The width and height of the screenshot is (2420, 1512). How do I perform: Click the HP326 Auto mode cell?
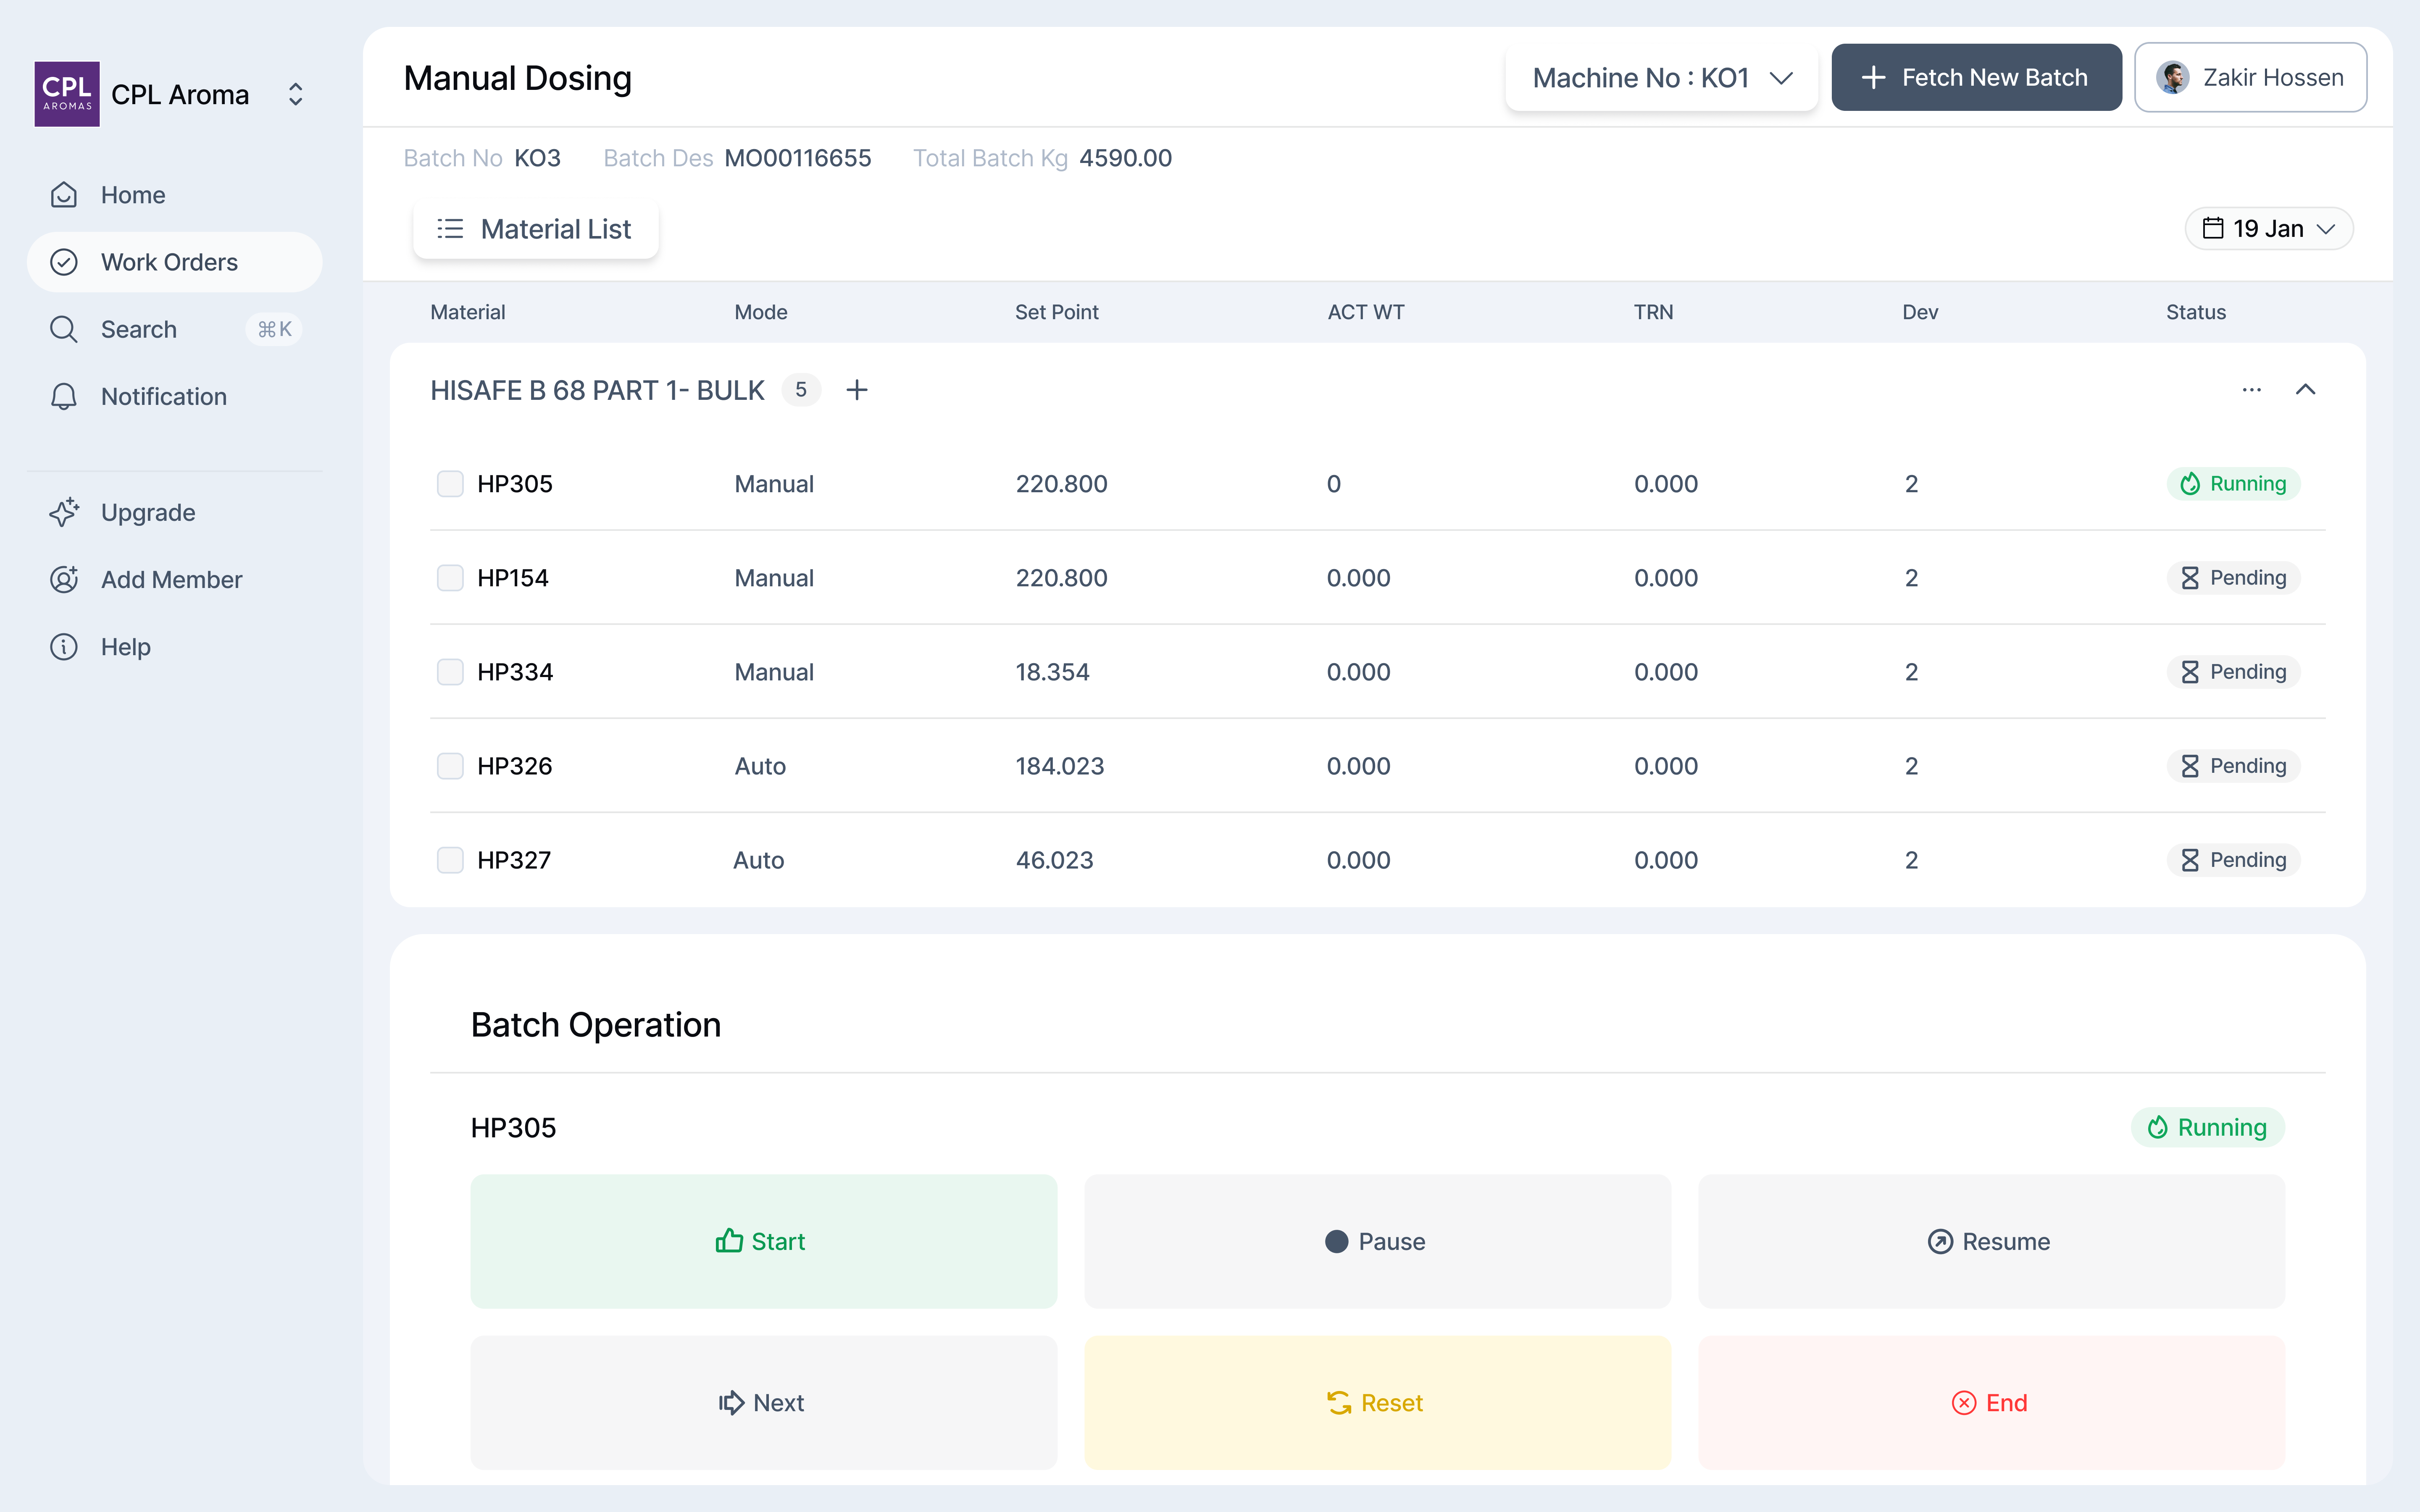click(760, 766)
